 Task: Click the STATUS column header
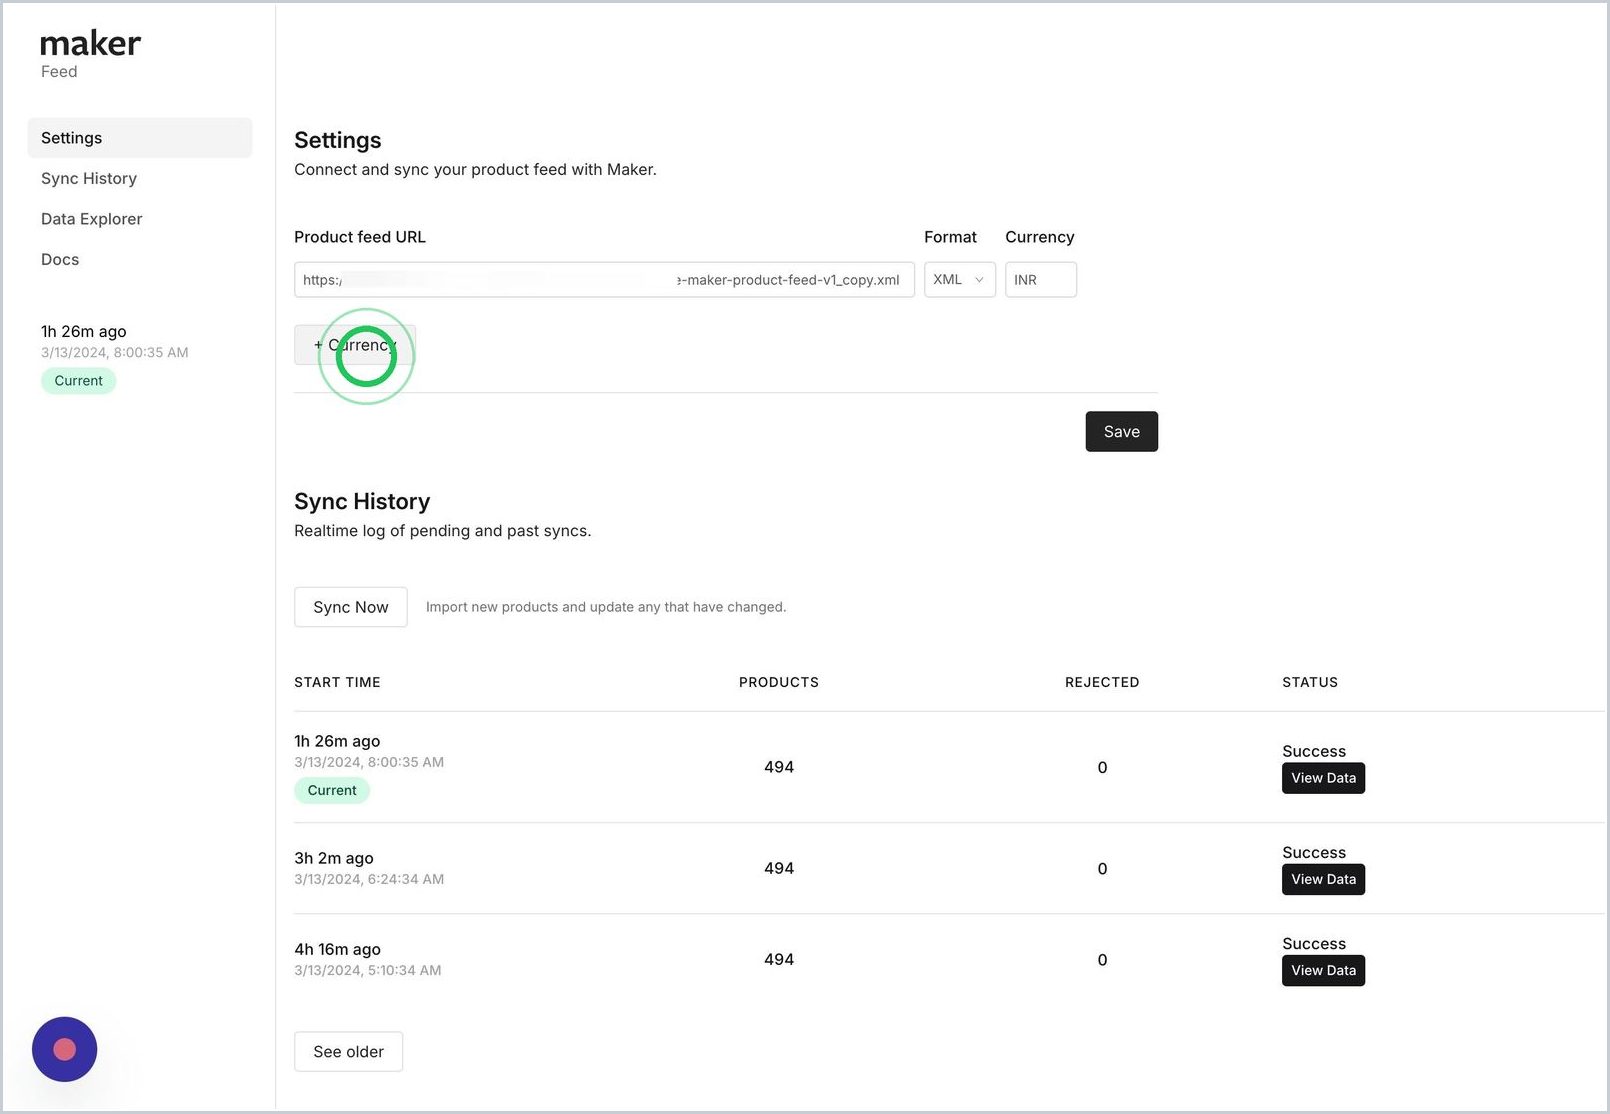click(1310, 682)
